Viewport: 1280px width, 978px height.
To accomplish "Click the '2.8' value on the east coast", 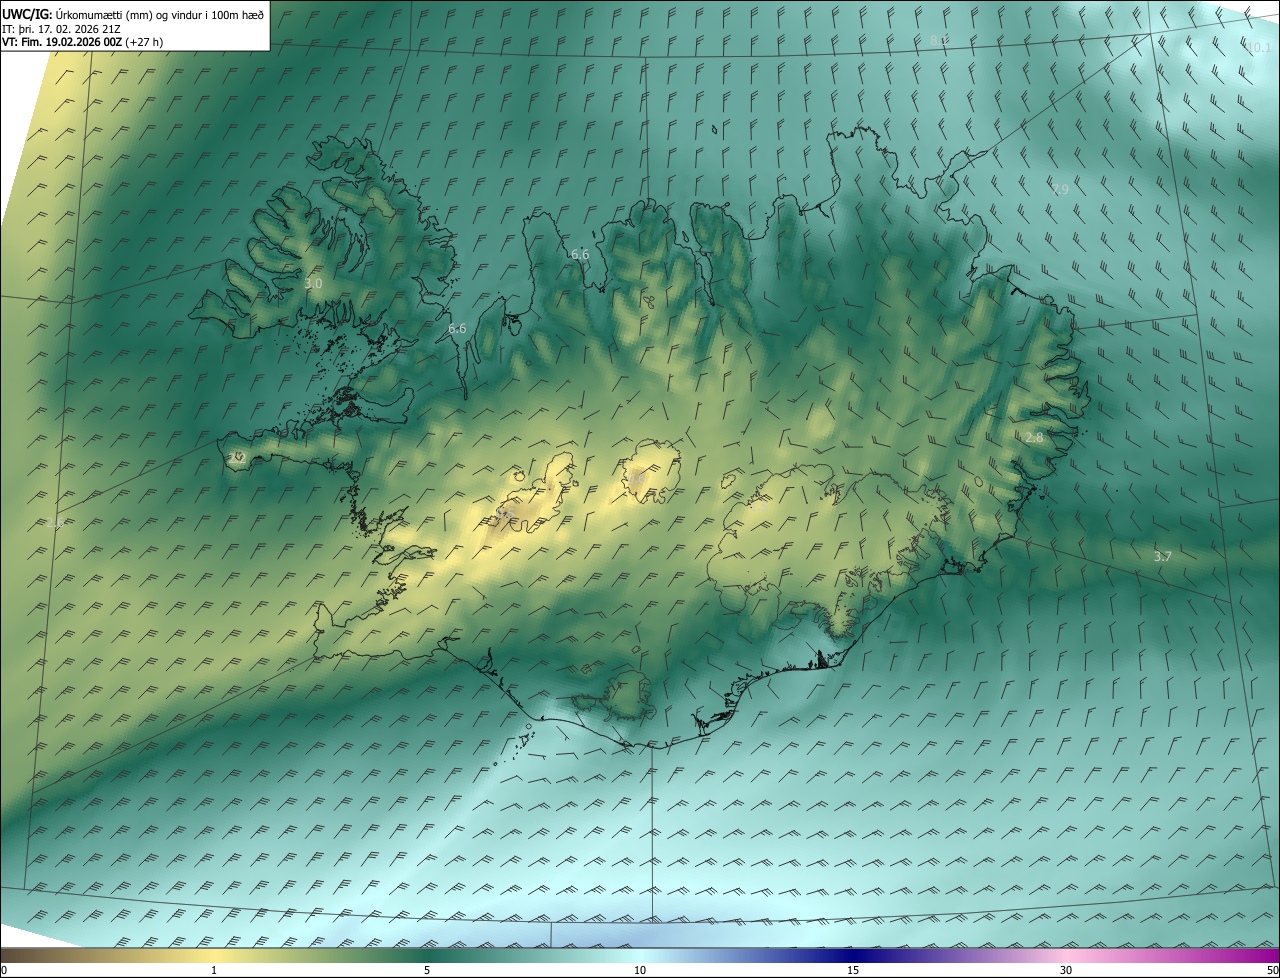I will (x=1034, y=438).
